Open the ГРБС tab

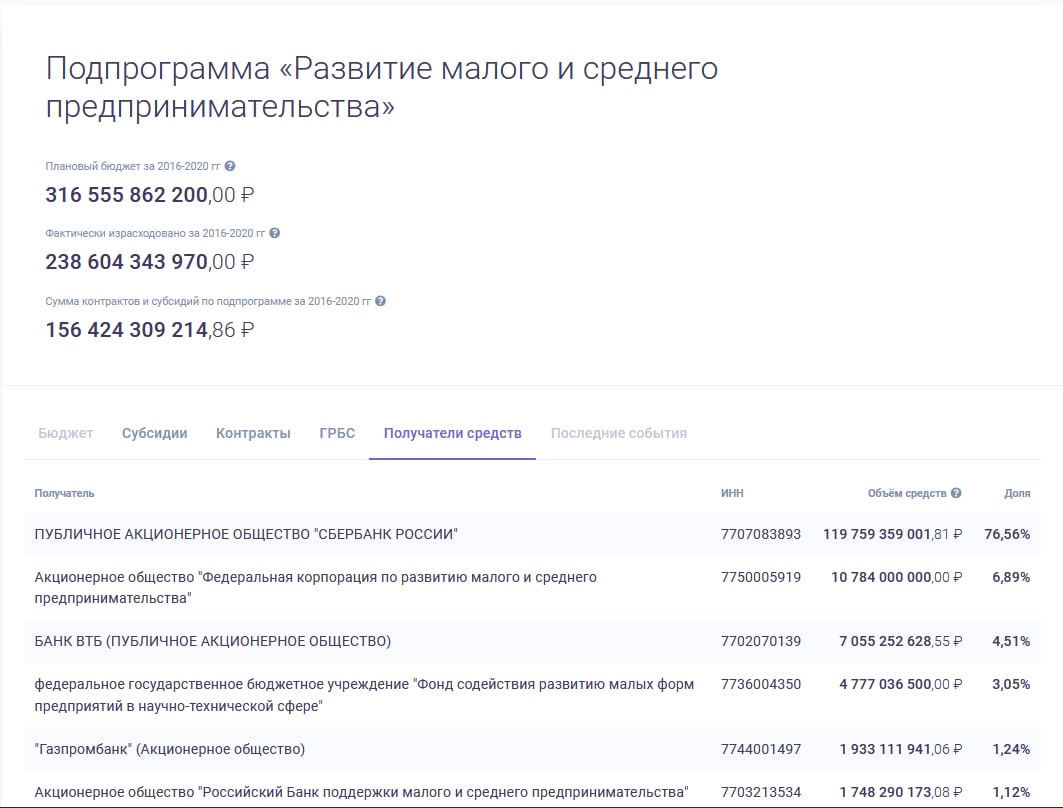(x=337, y=433)
